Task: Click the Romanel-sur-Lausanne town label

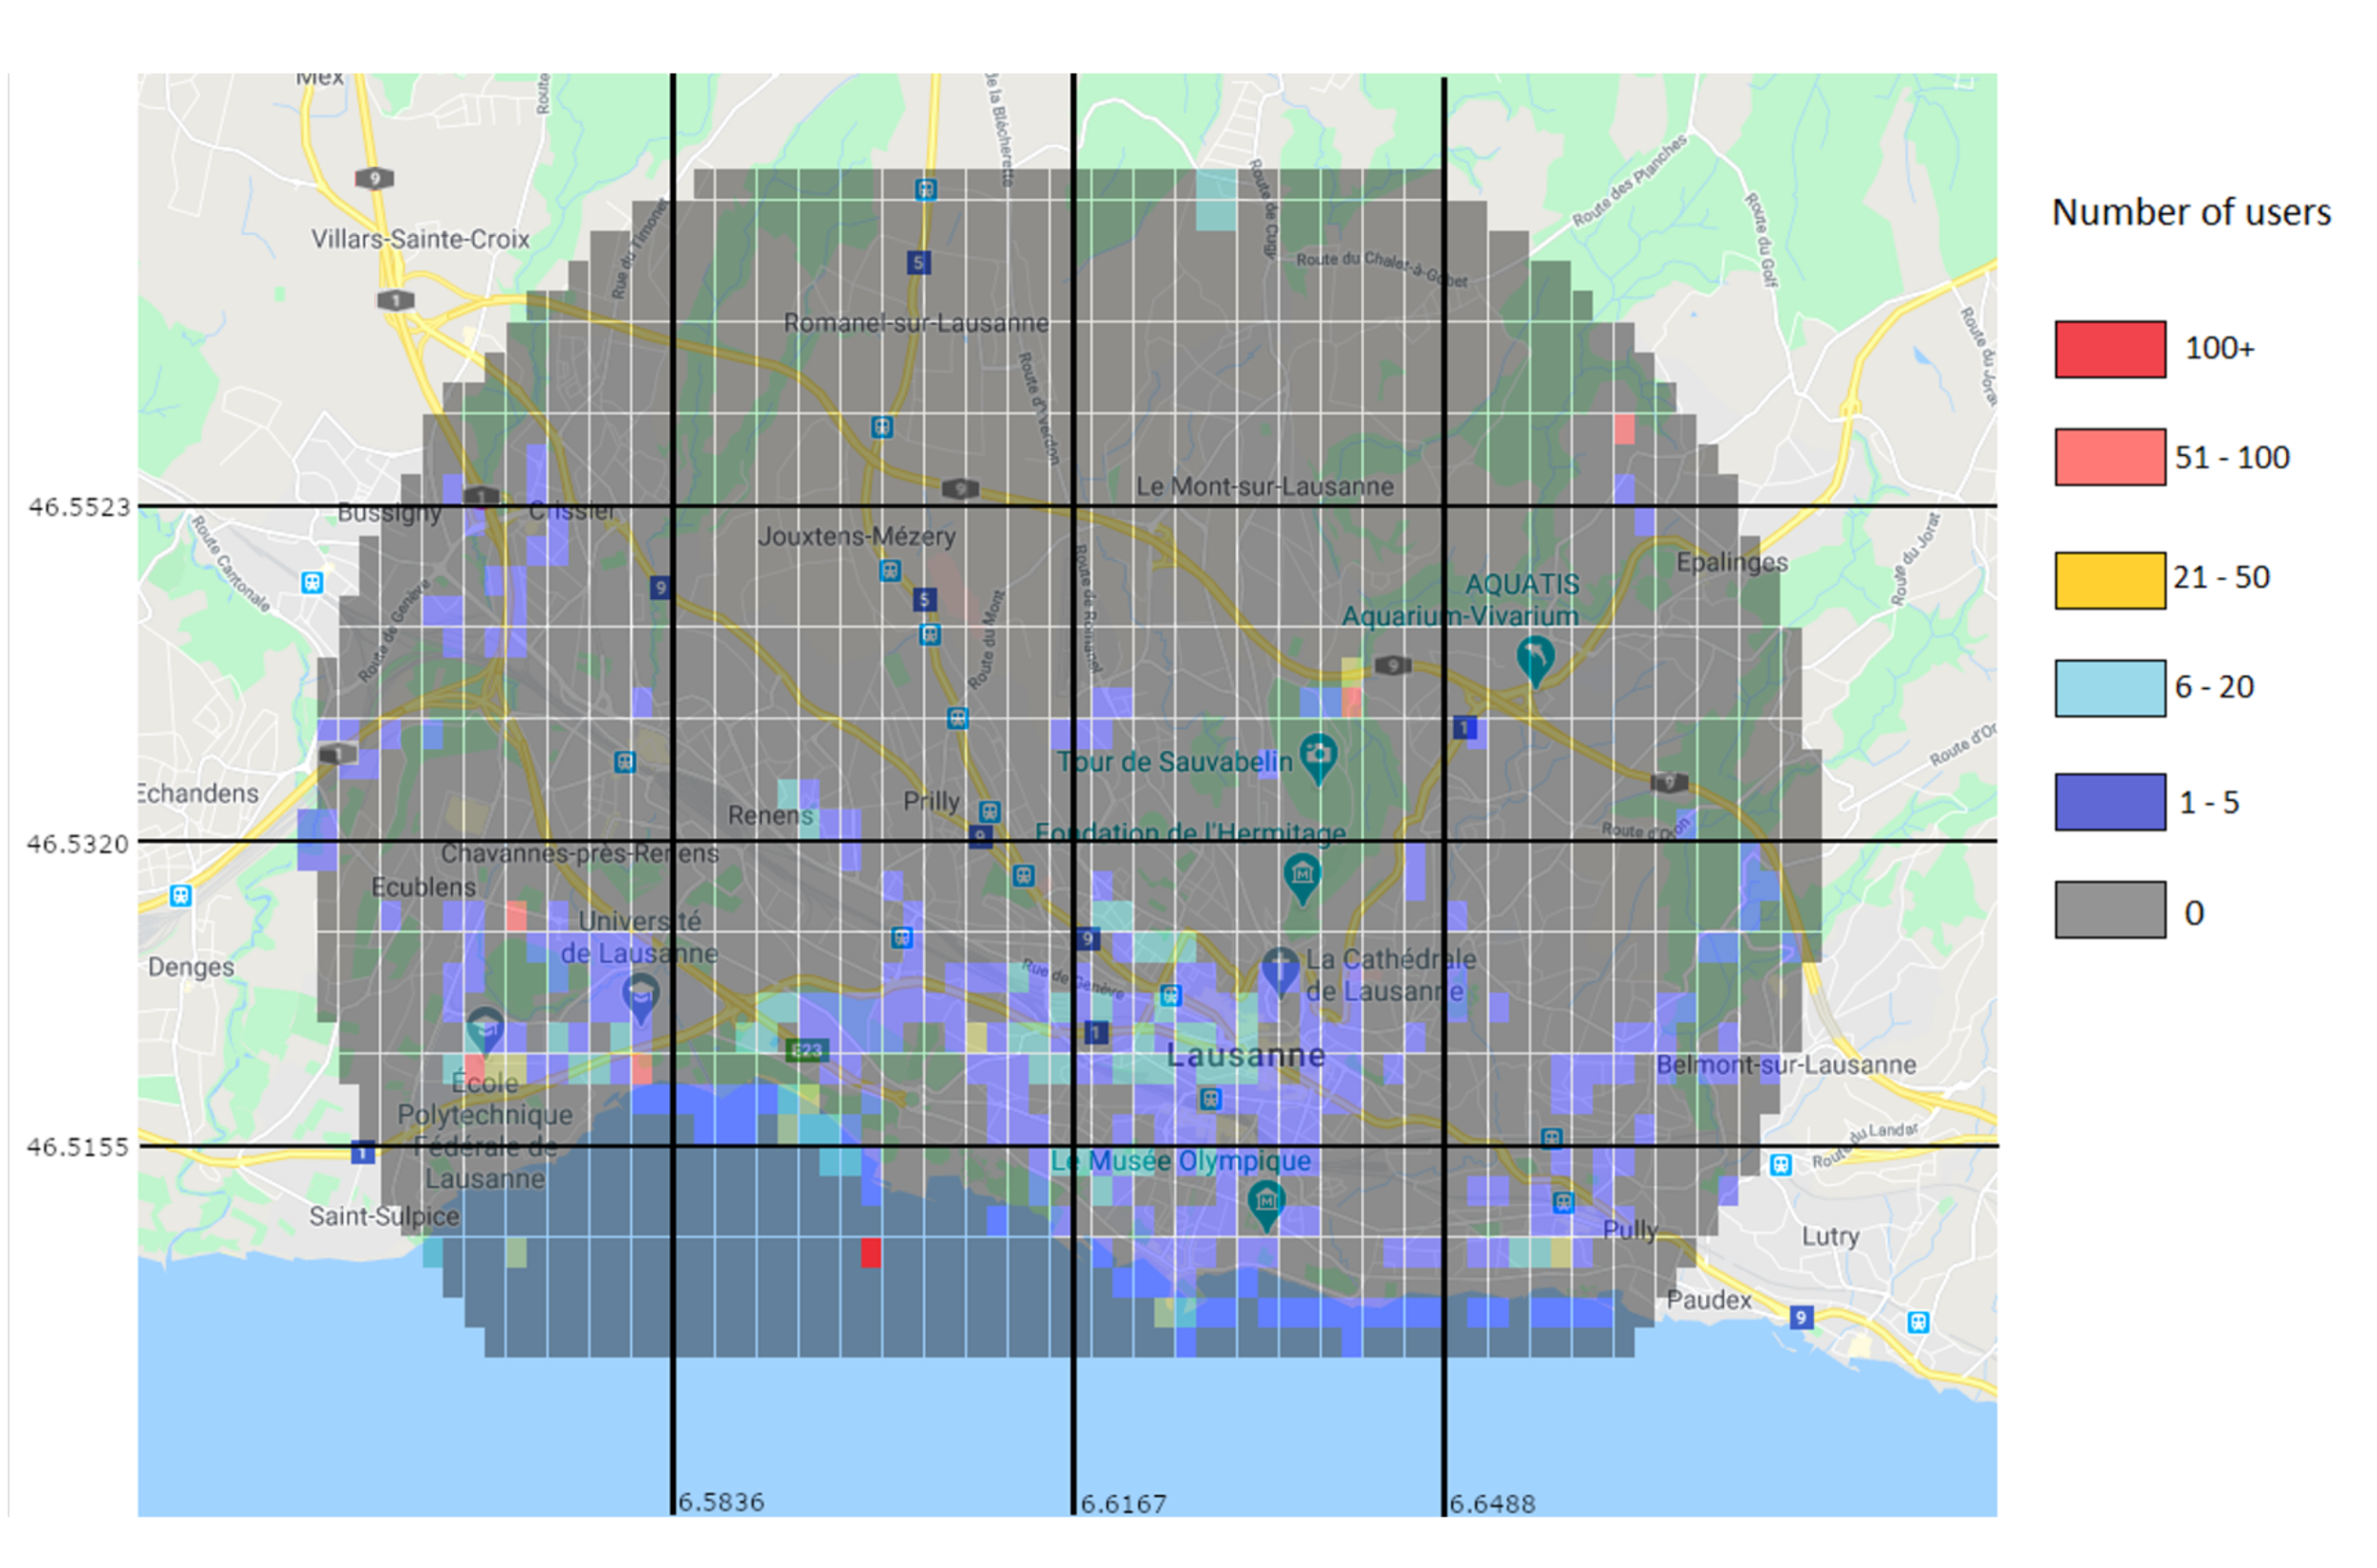Action: pyautogui.click(x=915, y=323)
